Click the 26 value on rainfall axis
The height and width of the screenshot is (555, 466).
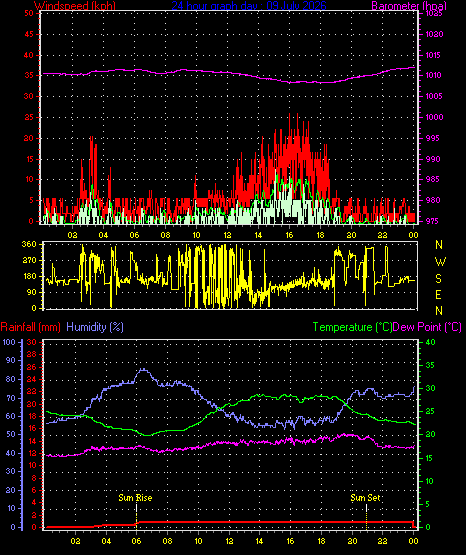pyautogui.click(x=31, y=367)
